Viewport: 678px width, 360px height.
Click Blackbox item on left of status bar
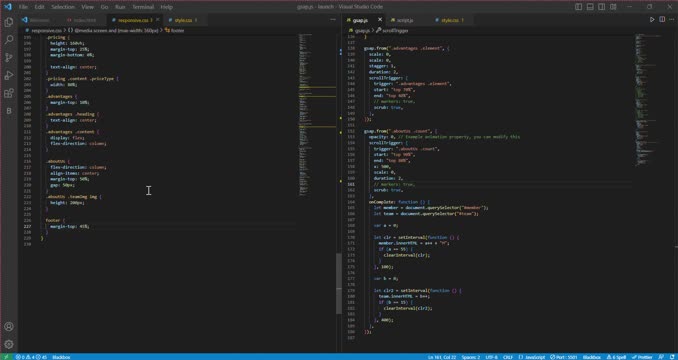[x=61, y=357]
